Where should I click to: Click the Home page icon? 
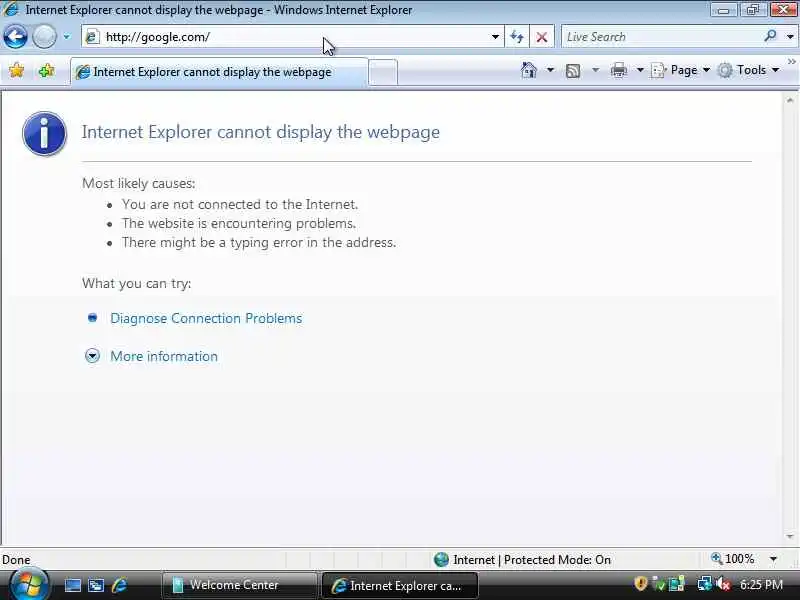(529, 70)
